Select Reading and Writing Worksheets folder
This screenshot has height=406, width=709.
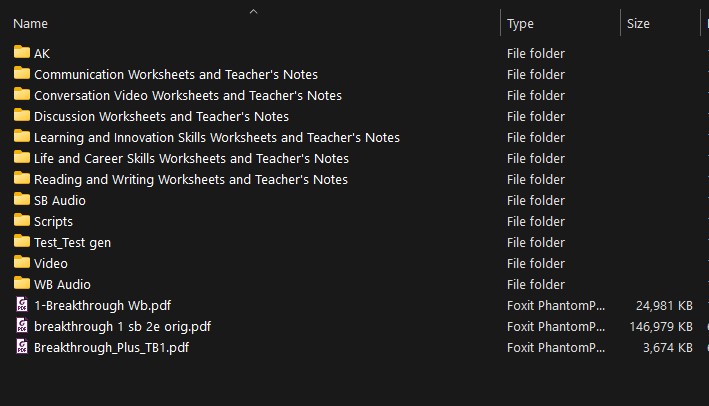(x=191, y=179)
